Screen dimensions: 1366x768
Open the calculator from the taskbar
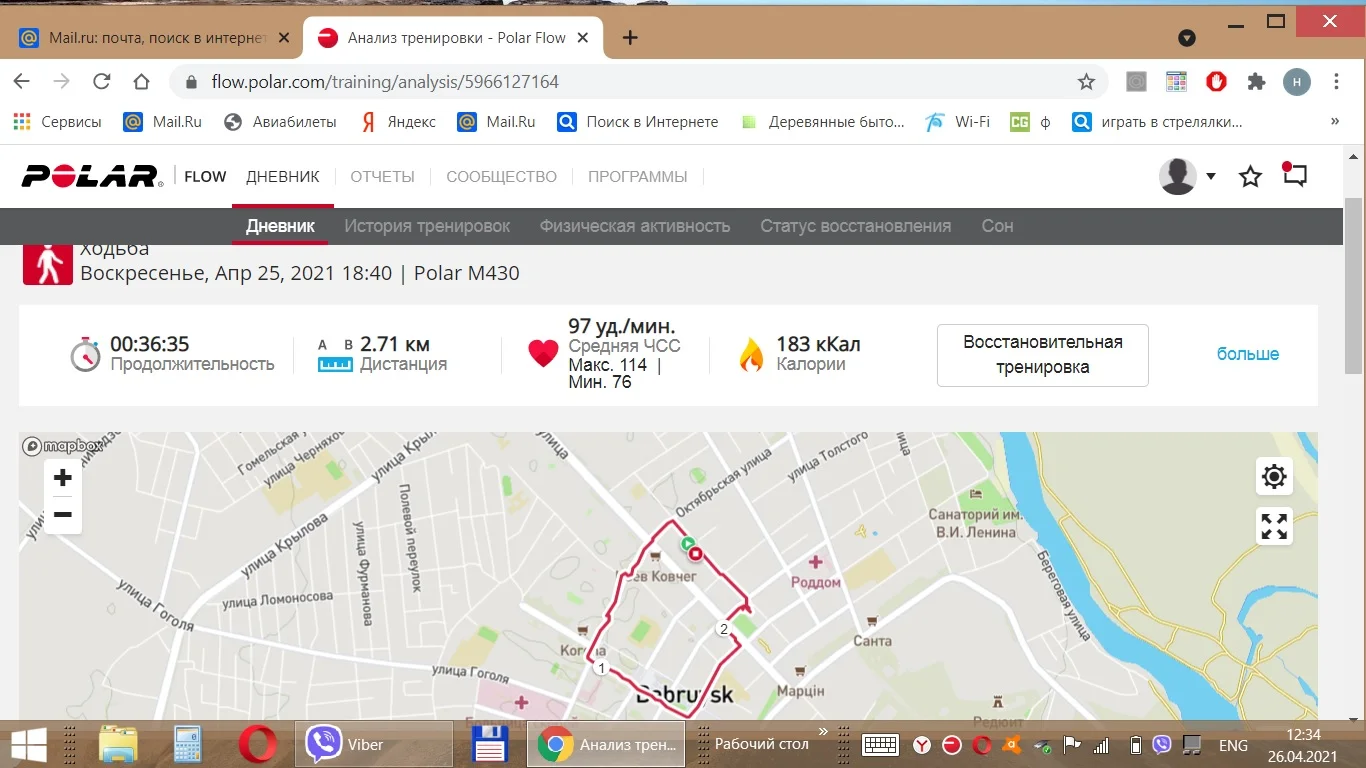point(188,744)
